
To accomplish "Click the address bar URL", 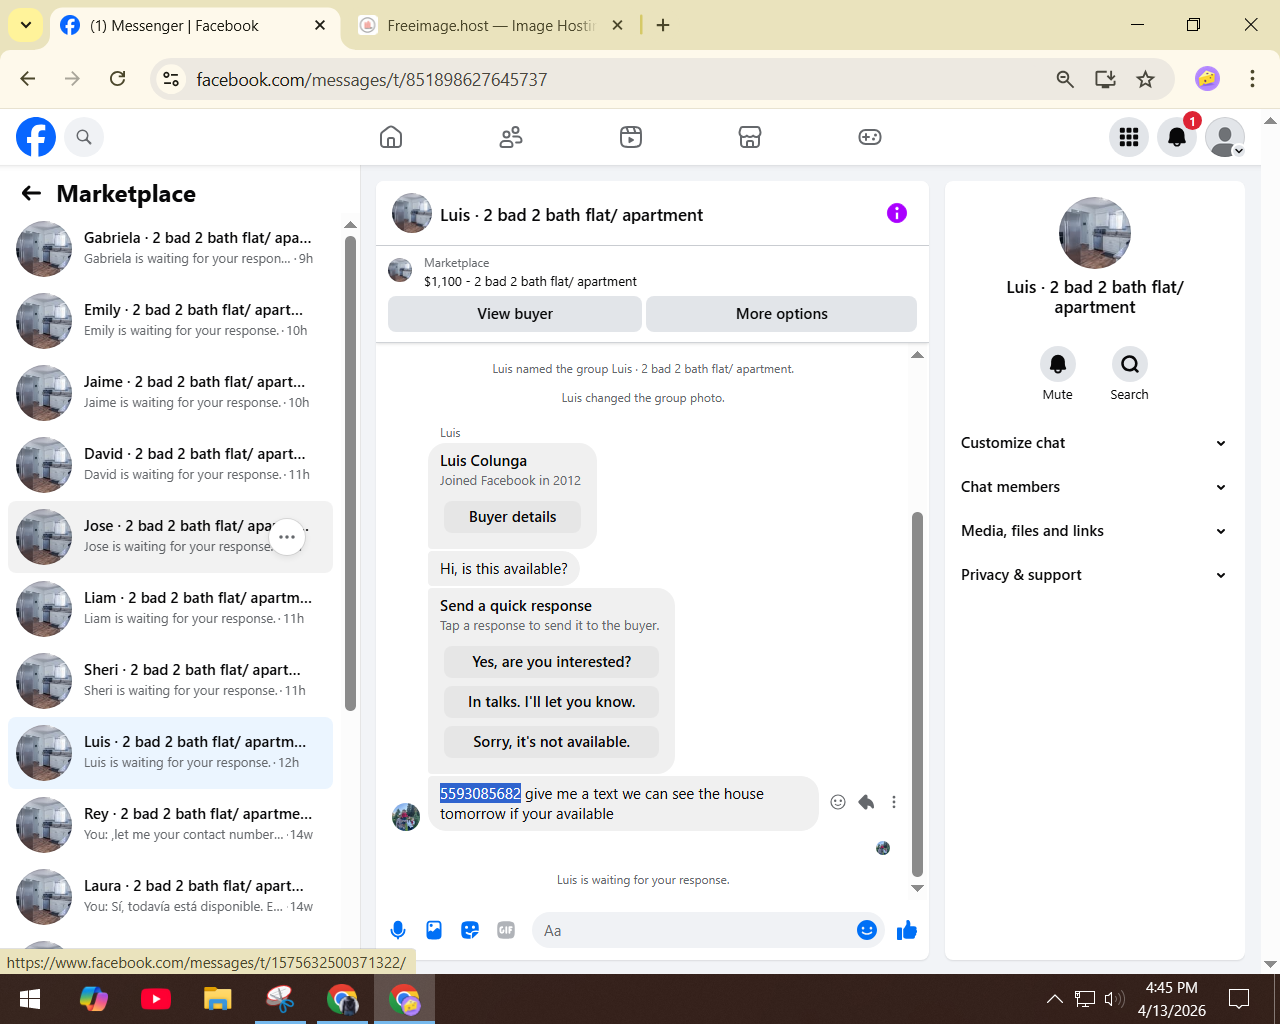I will (372, 79).
